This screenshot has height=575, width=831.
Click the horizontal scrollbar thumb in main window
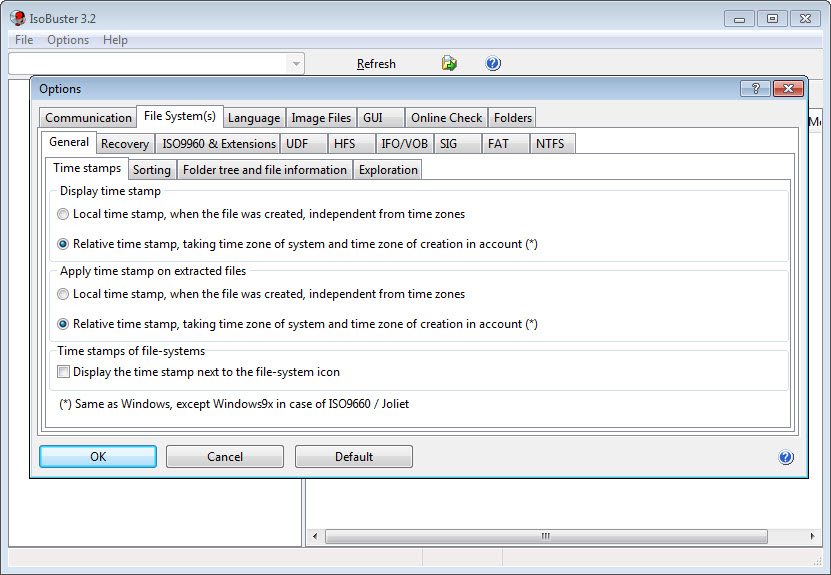[x=546, y=536]
